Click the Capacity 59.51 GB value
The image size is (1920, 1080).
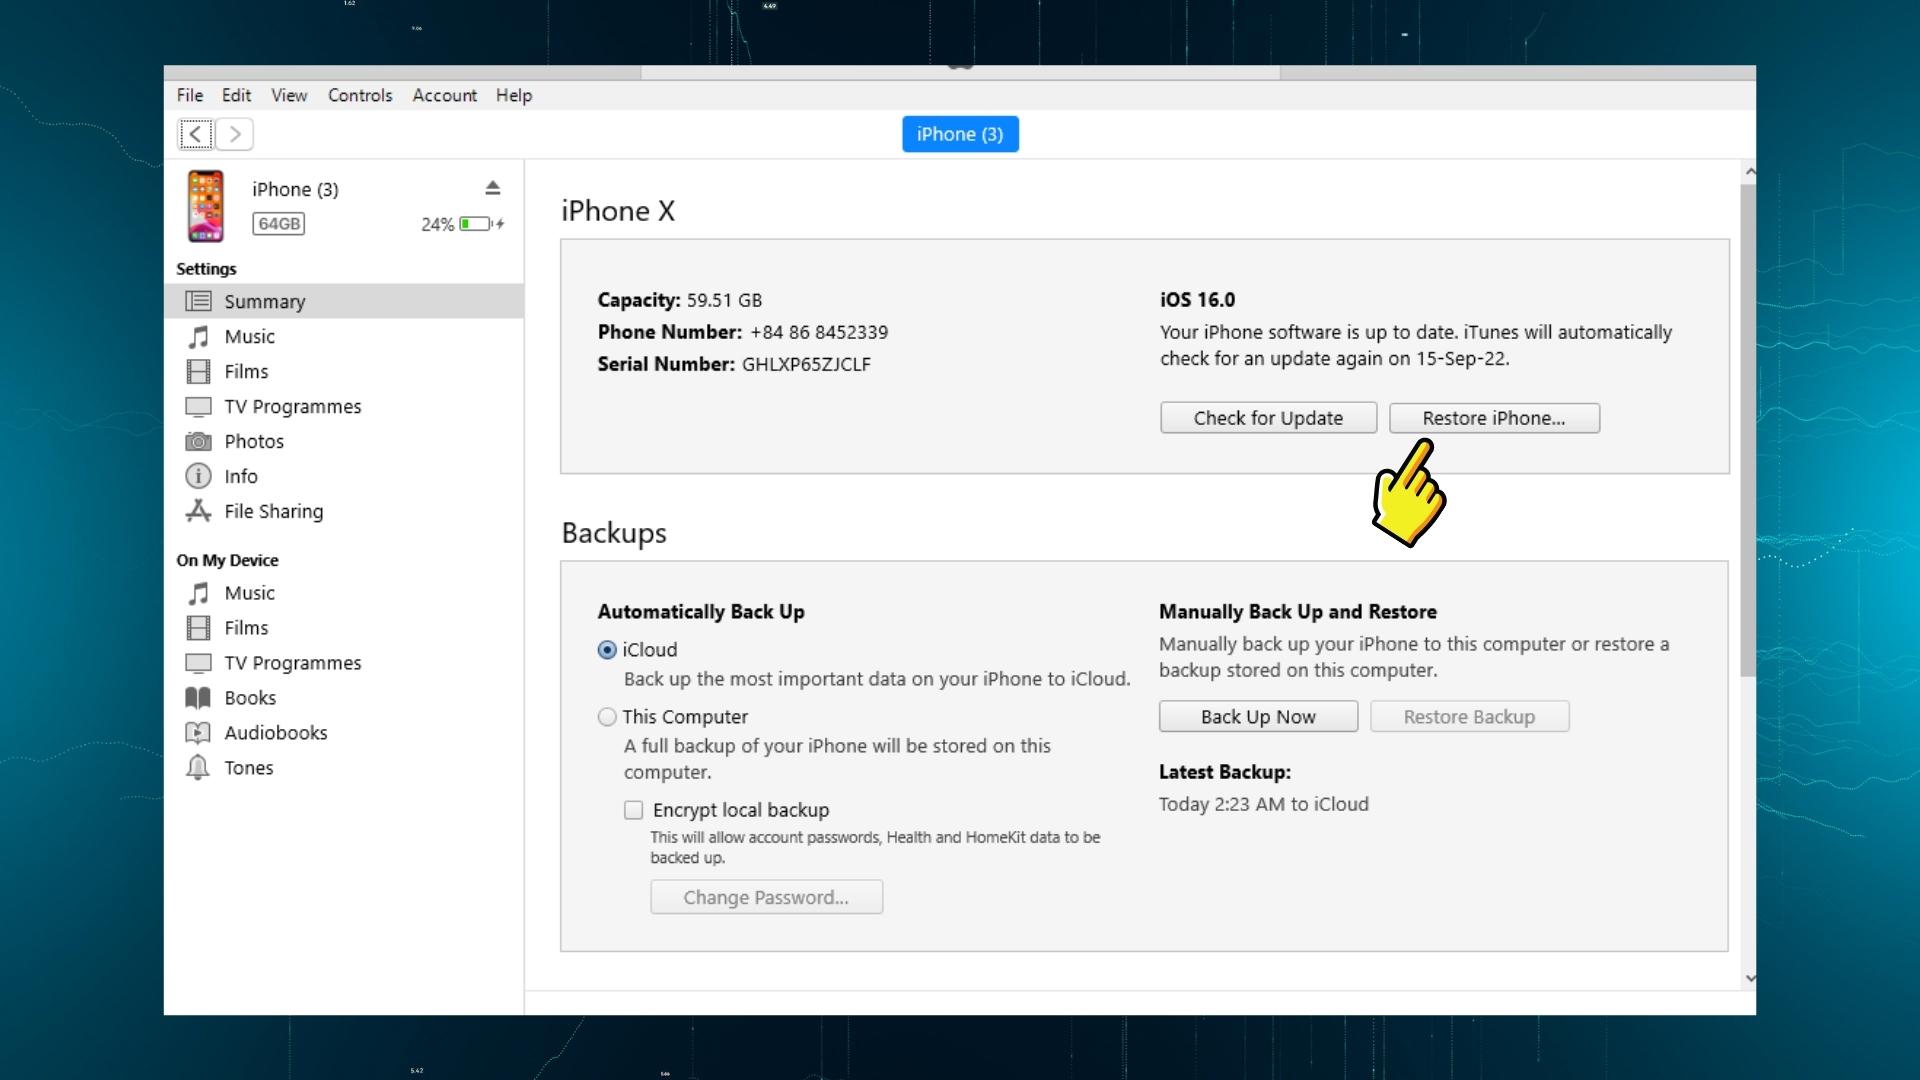click(x=724, y=300)
